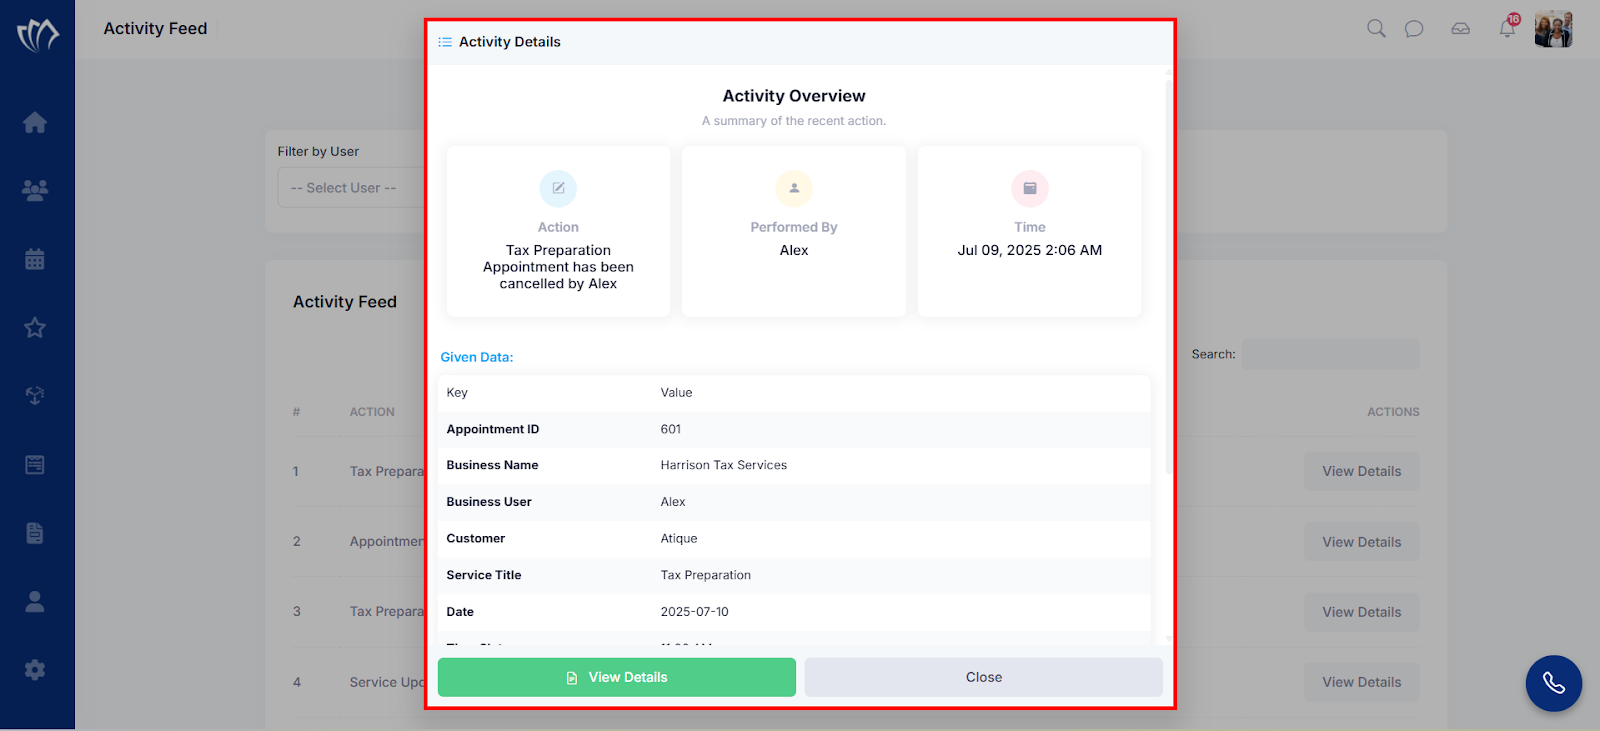Open the news list icon in the sidebar

click(x=35, y=464)
